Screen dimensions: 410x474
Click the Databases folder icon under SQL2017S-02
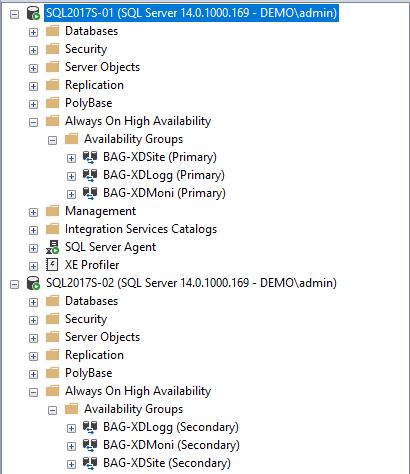(52, 301)
